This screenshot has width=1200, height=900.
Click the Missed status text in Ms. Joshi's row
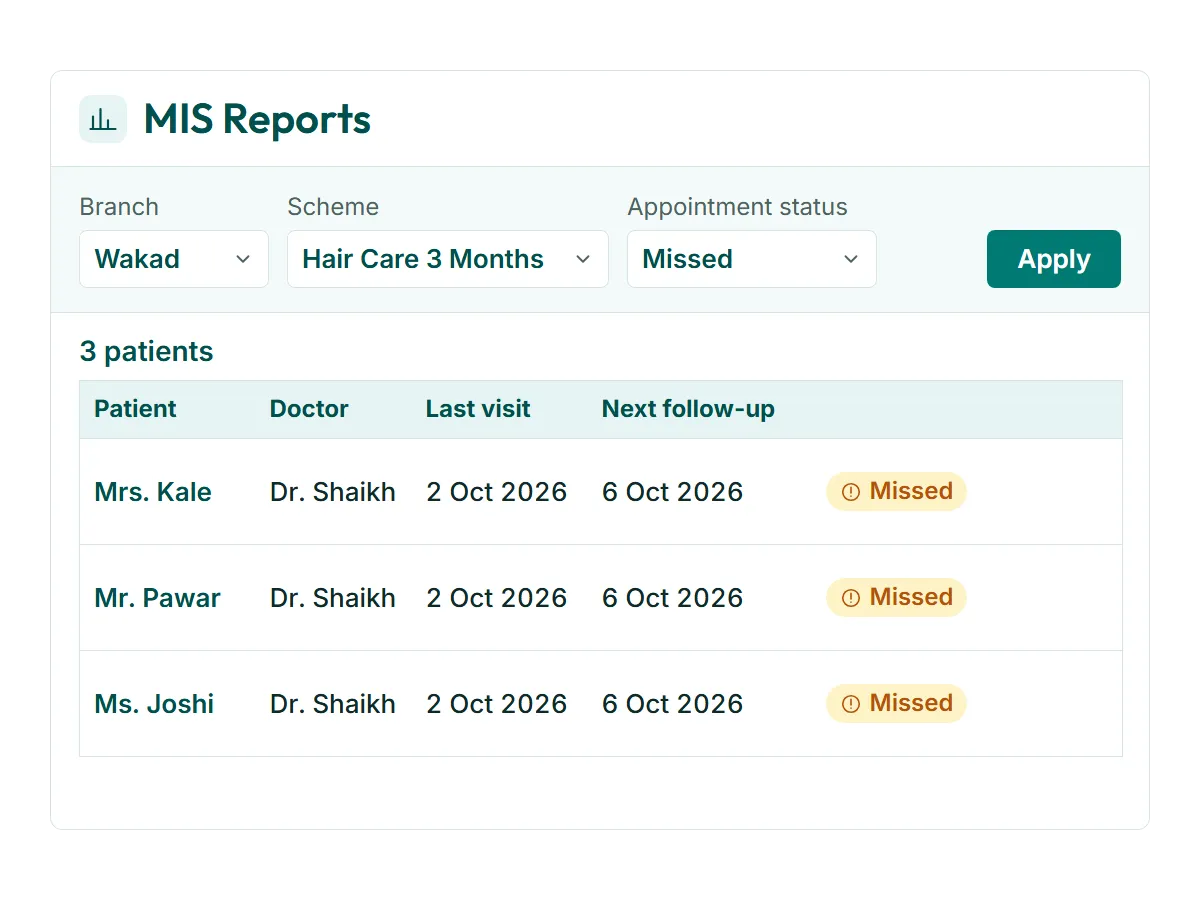point(911,703)
